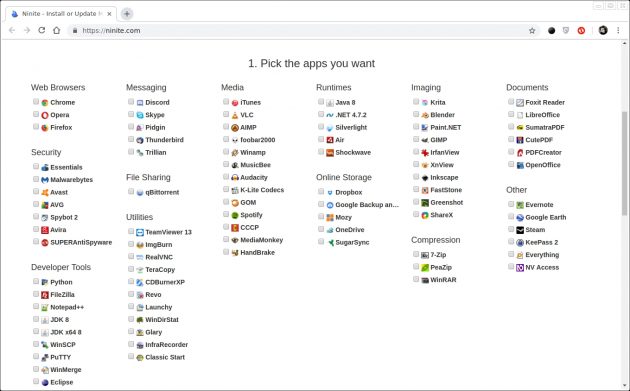Tick the Classic Start checkbox
630x391 pixels.
click(131, 356)
